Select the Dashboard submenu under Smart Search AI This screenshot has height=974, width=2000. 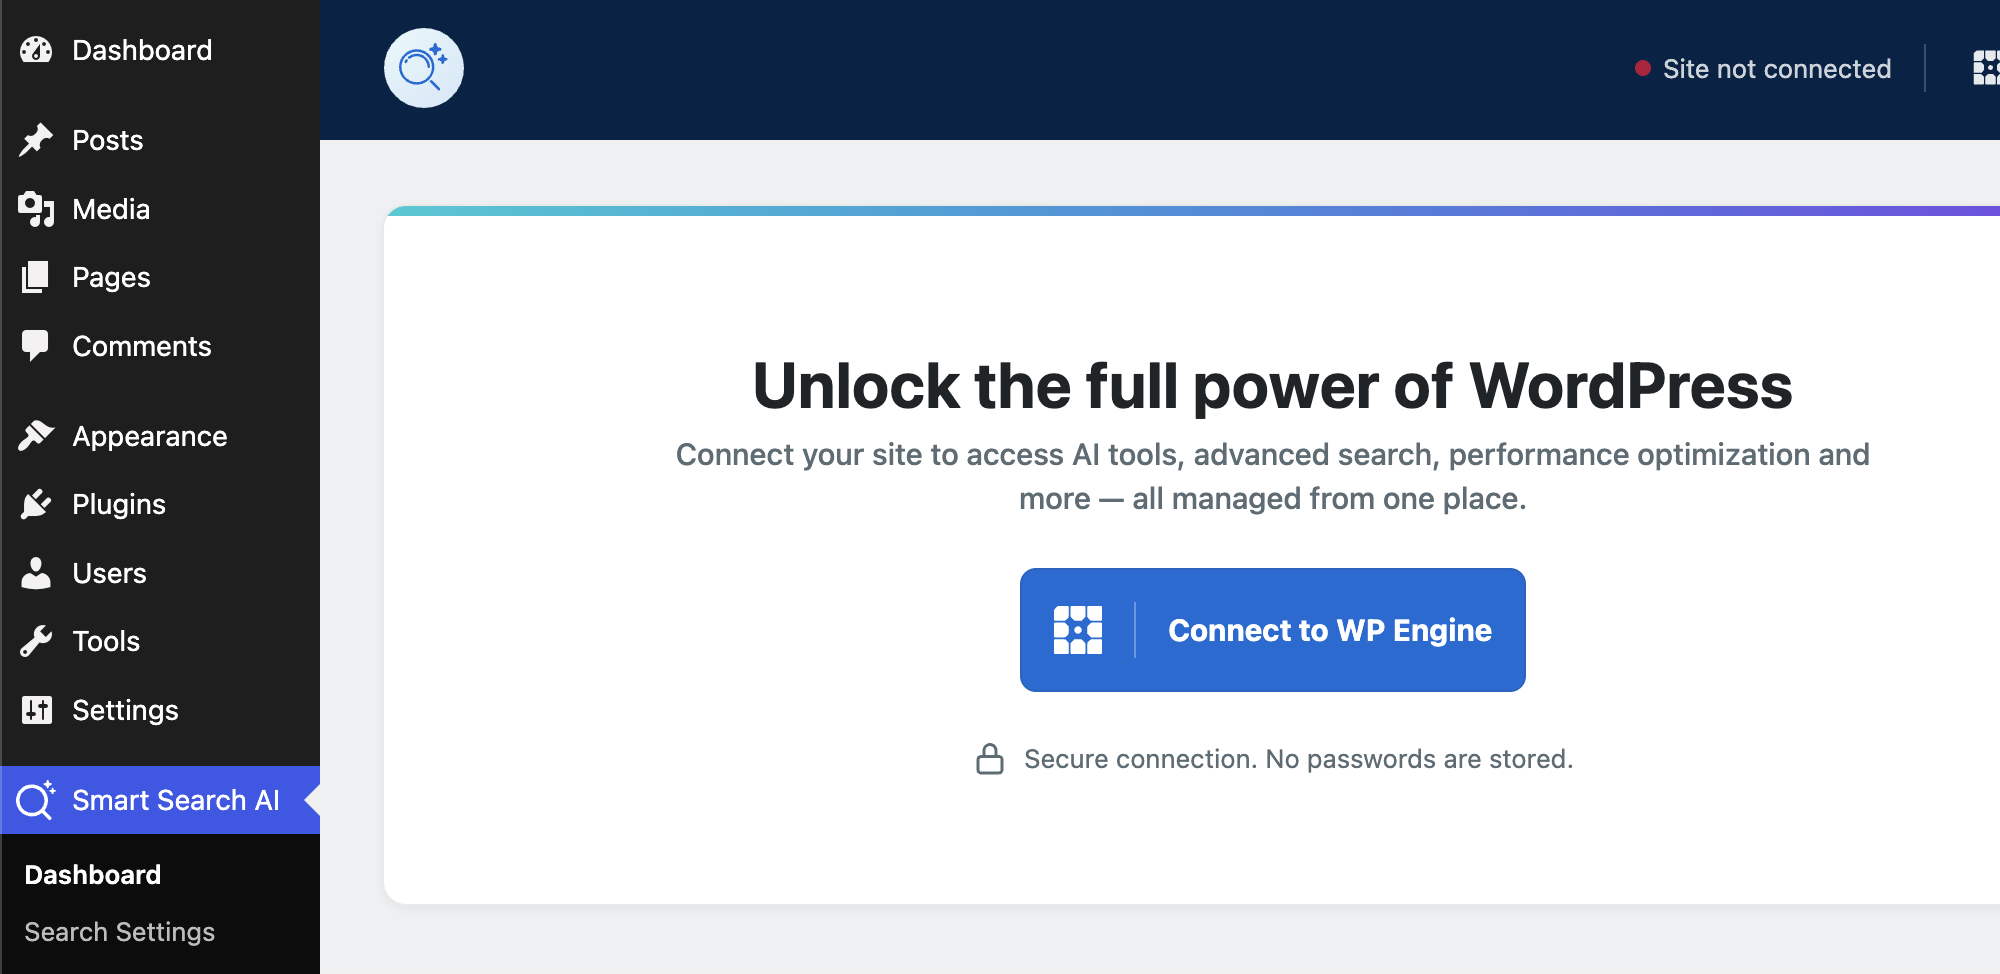[x=93, y=875]
